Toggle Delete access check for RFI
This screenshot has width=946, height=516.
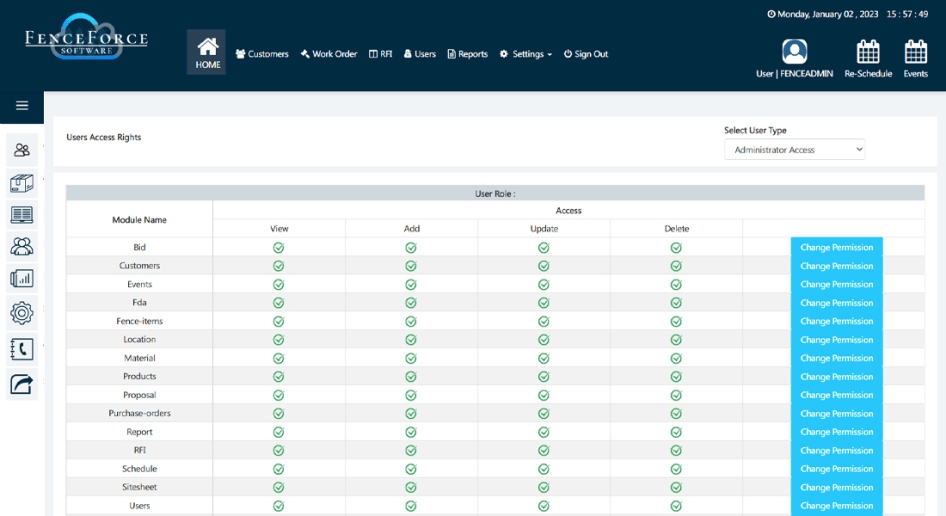tap(676, 450)
